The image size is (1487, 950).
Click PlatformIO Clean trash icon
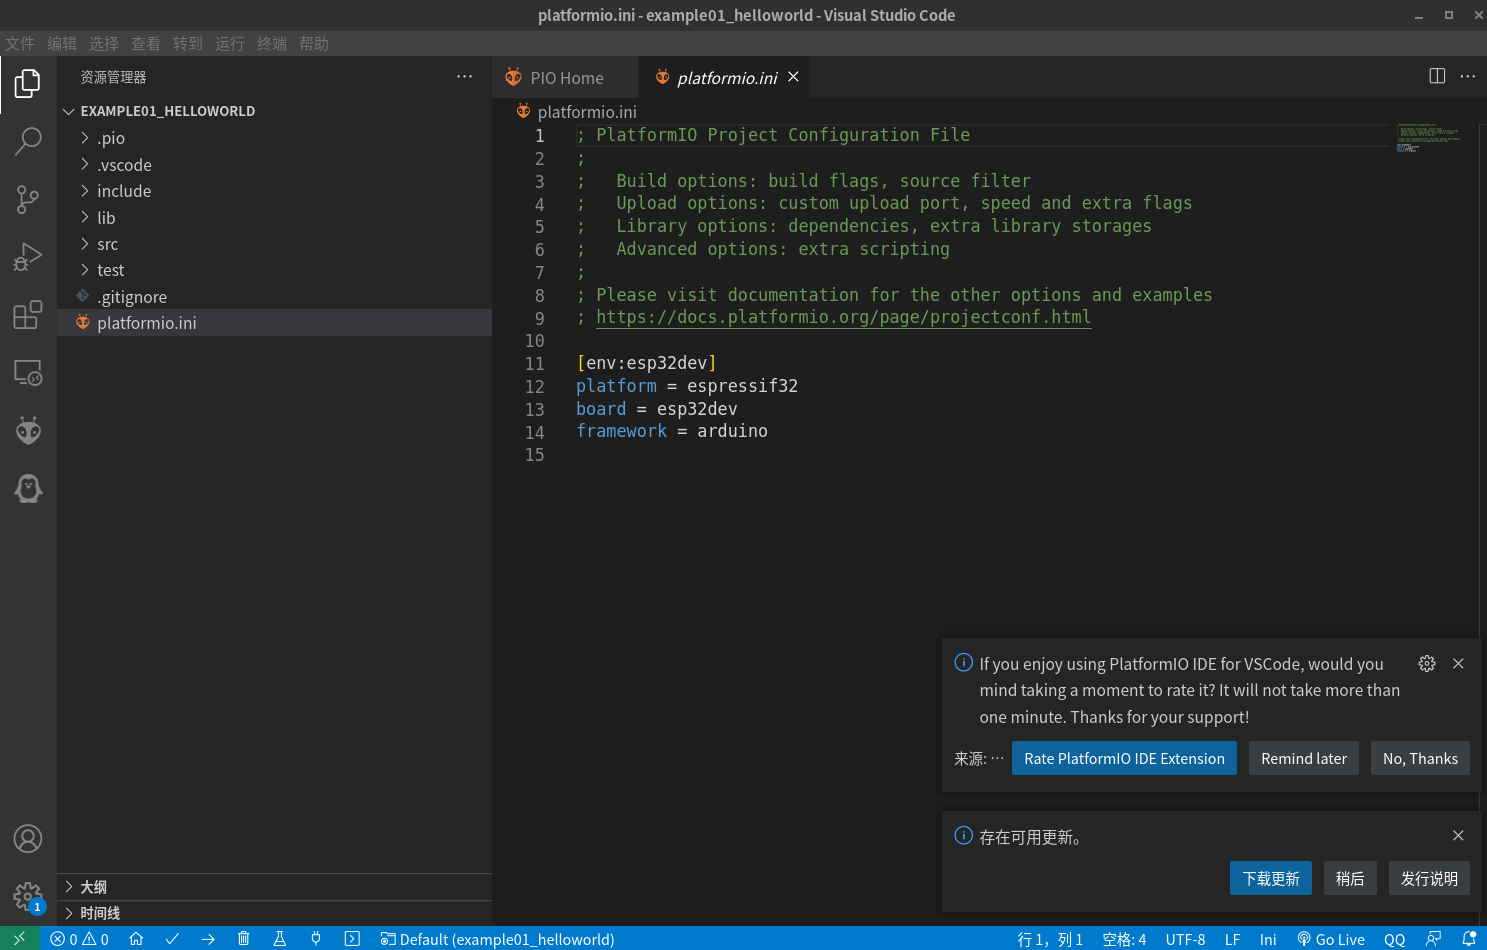(243, 939)
